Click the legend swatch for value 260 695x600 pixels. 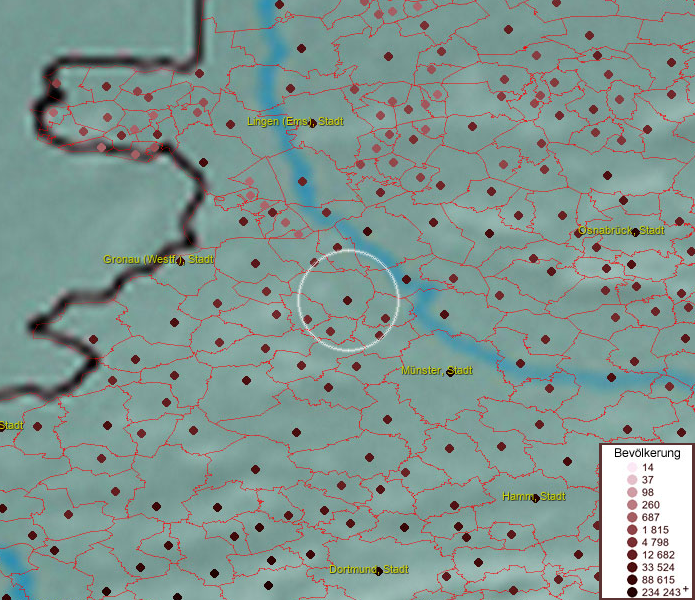pos(632,505)
